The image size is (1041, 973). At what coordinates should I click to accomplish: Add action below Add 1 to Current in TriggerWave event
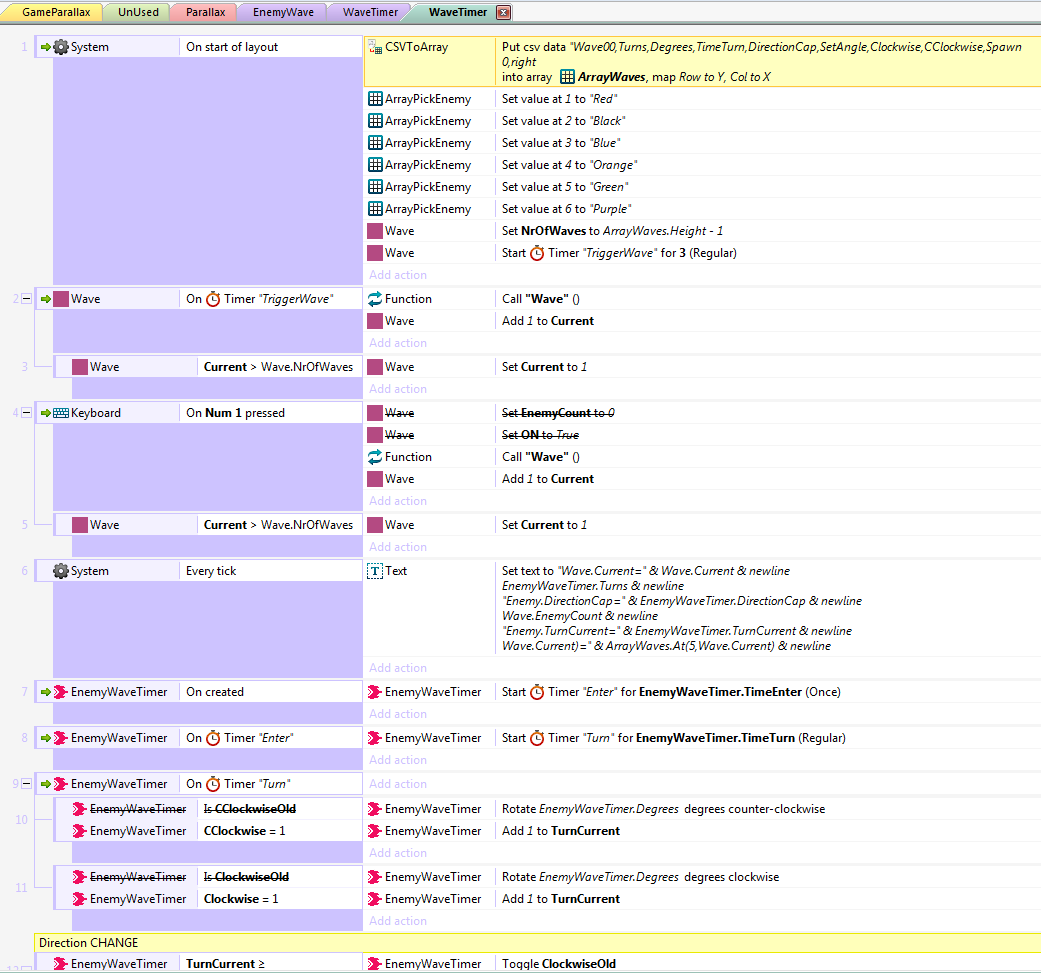398,343
